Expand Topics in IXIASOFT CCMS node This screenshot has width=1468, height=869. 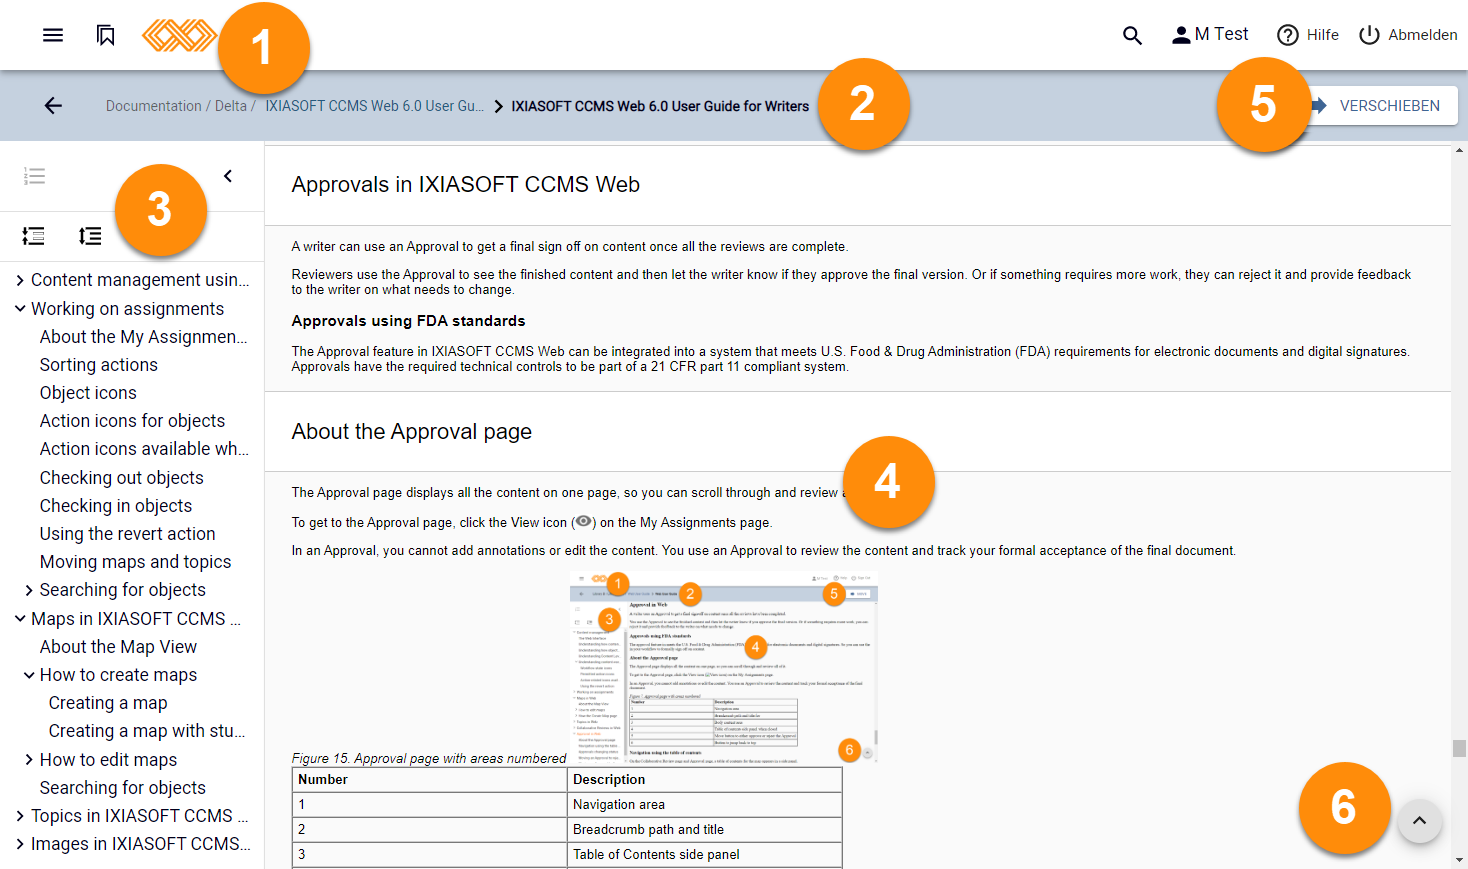coord(20,816)
